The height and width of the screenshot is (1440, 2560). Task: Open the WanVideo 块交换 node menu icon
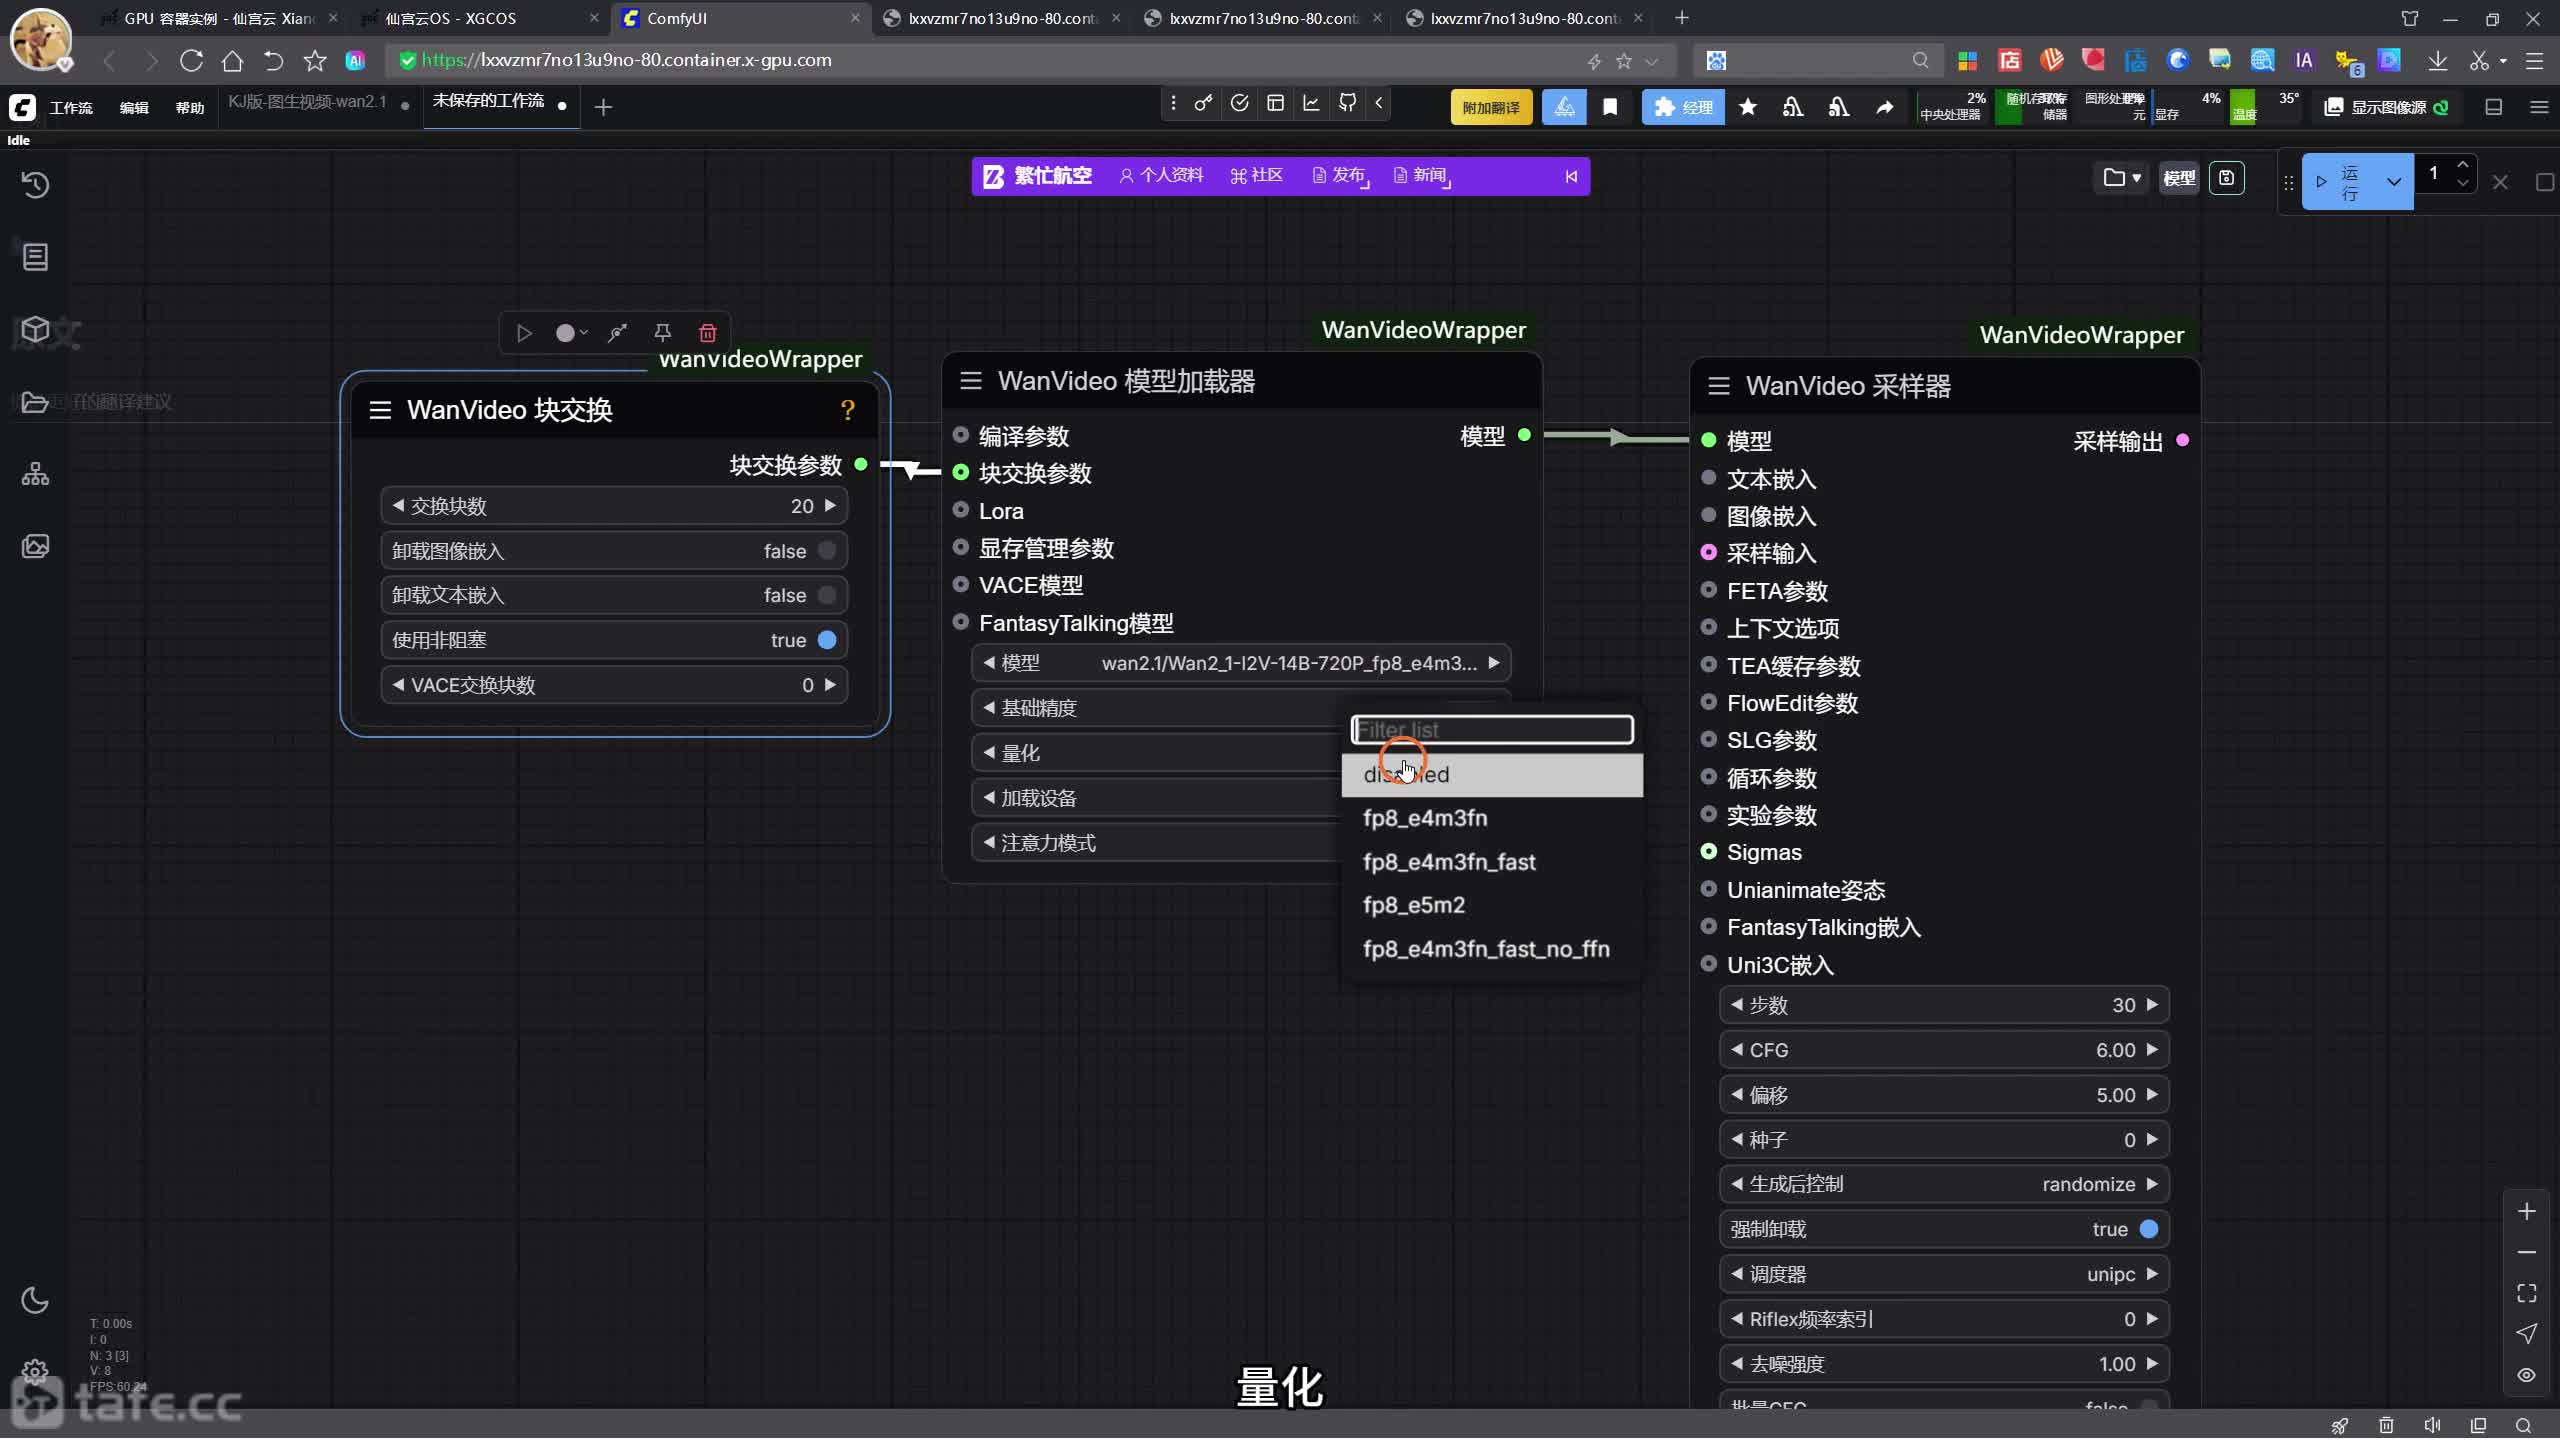tap(380, 410)
